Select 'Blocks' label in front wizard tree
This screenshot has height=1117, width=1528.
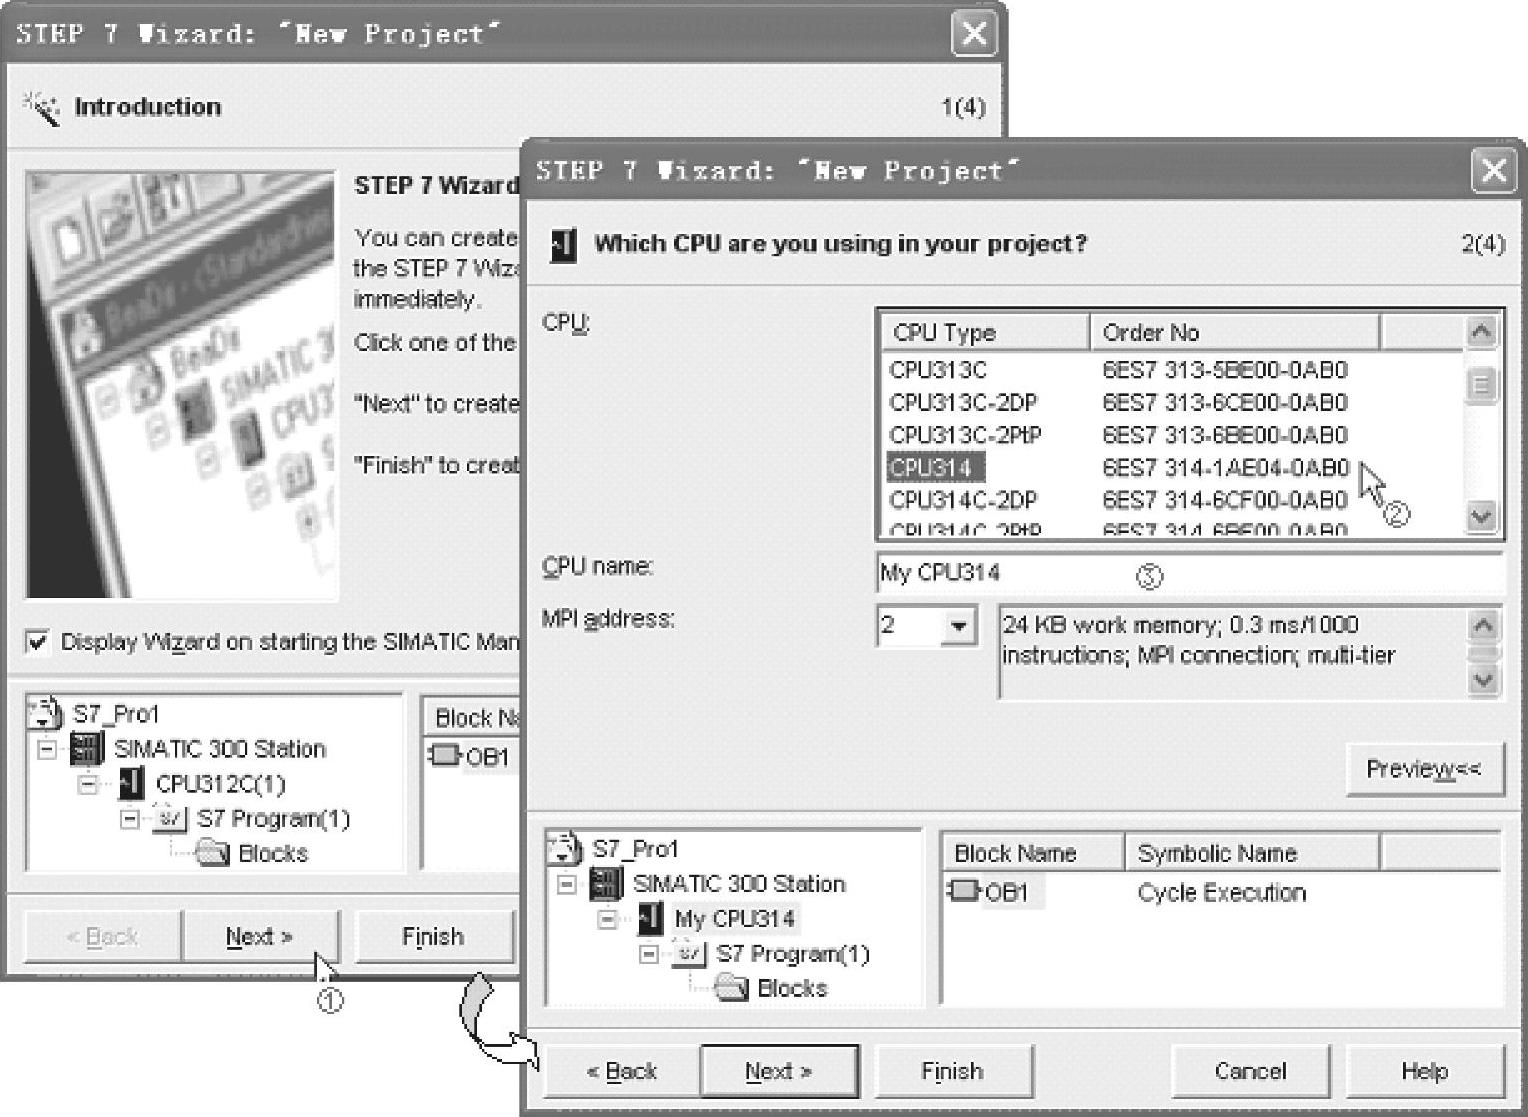point(793,988)
